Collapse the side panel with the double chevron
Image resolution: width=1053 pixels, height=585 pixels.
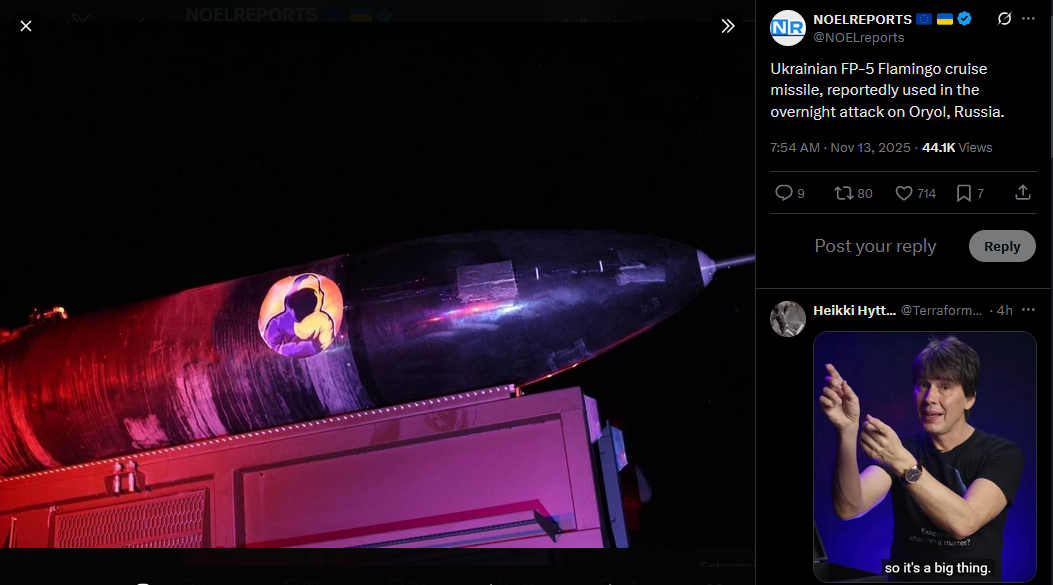pos(727,26)
